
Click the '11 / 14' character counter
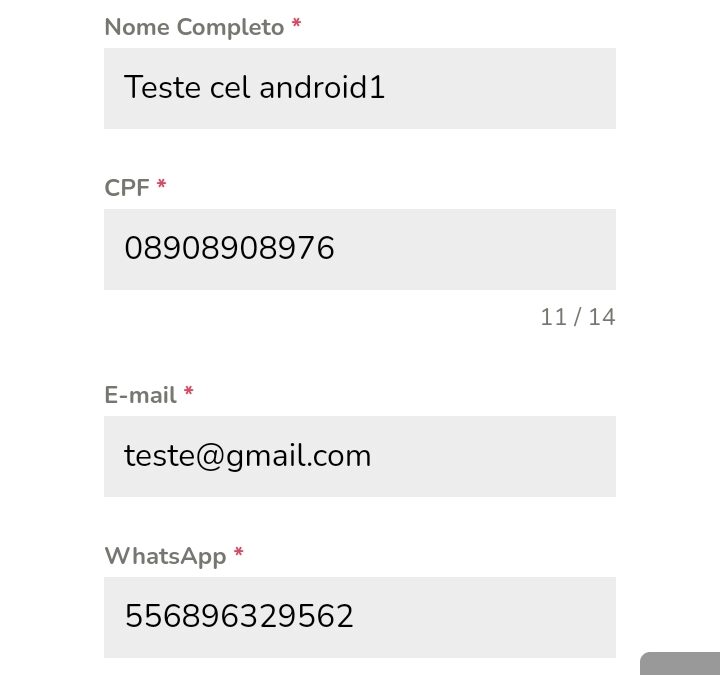[x=578, y=317]
